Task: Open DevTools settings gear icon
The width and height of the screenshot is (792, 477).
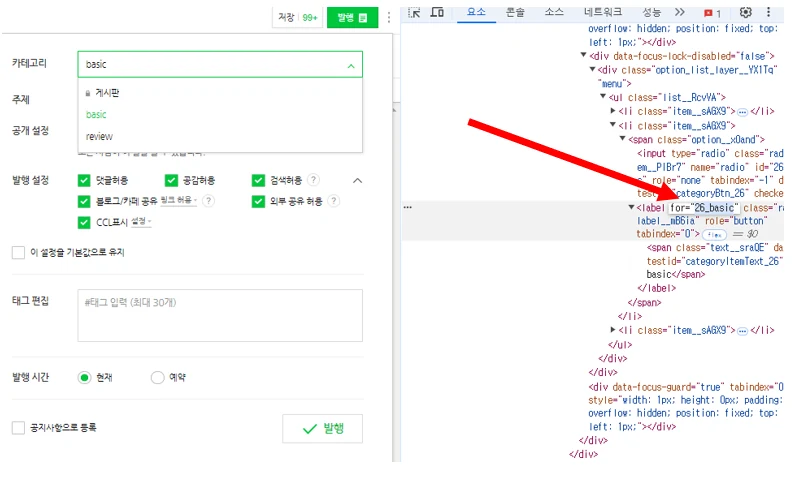Action: point(746,12)
